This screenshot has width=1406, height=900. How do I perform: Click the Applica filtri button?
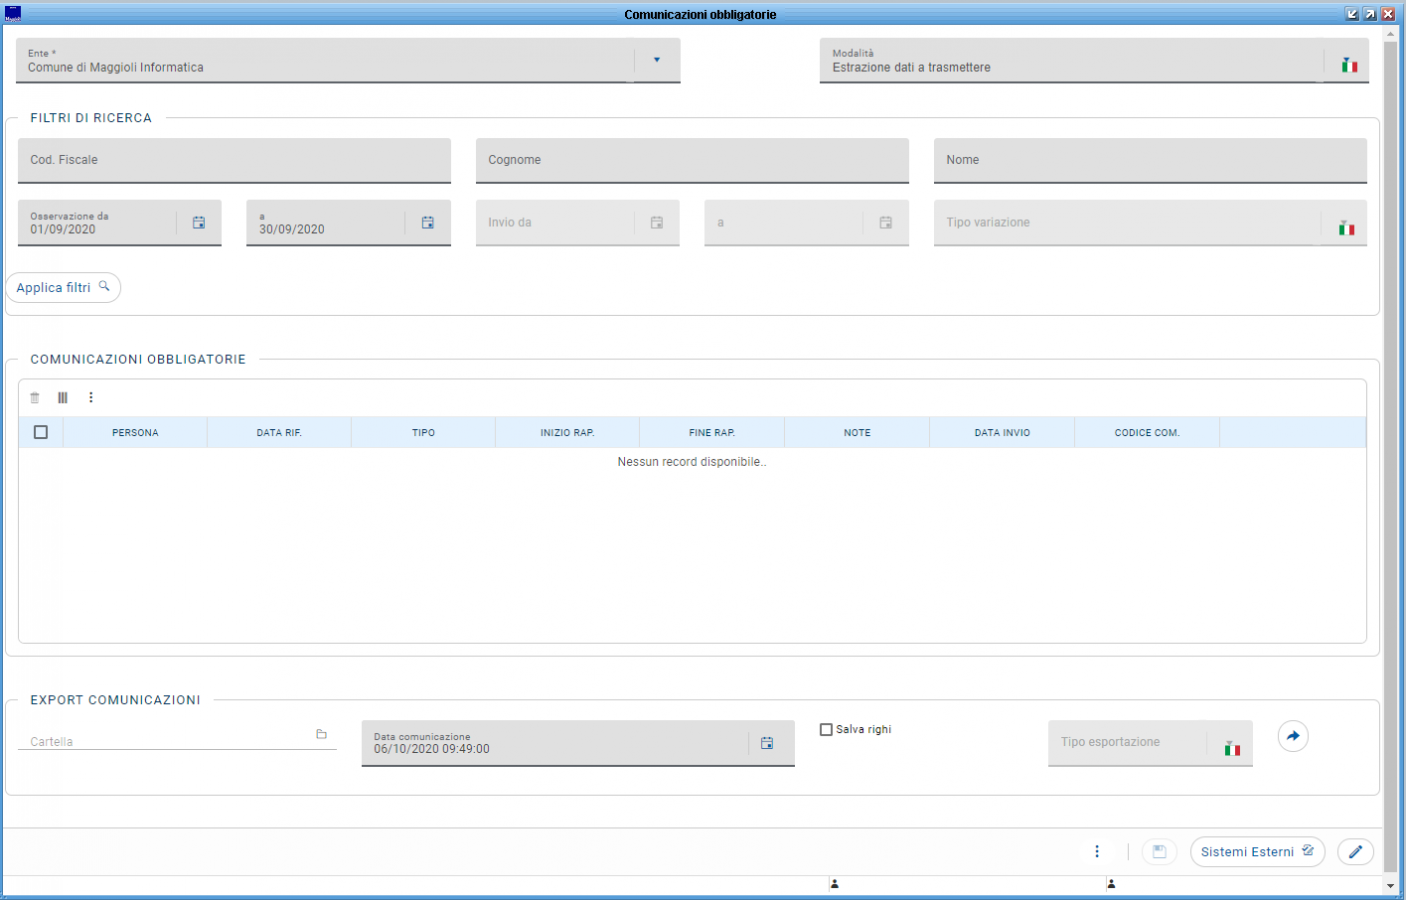point(63,288)
